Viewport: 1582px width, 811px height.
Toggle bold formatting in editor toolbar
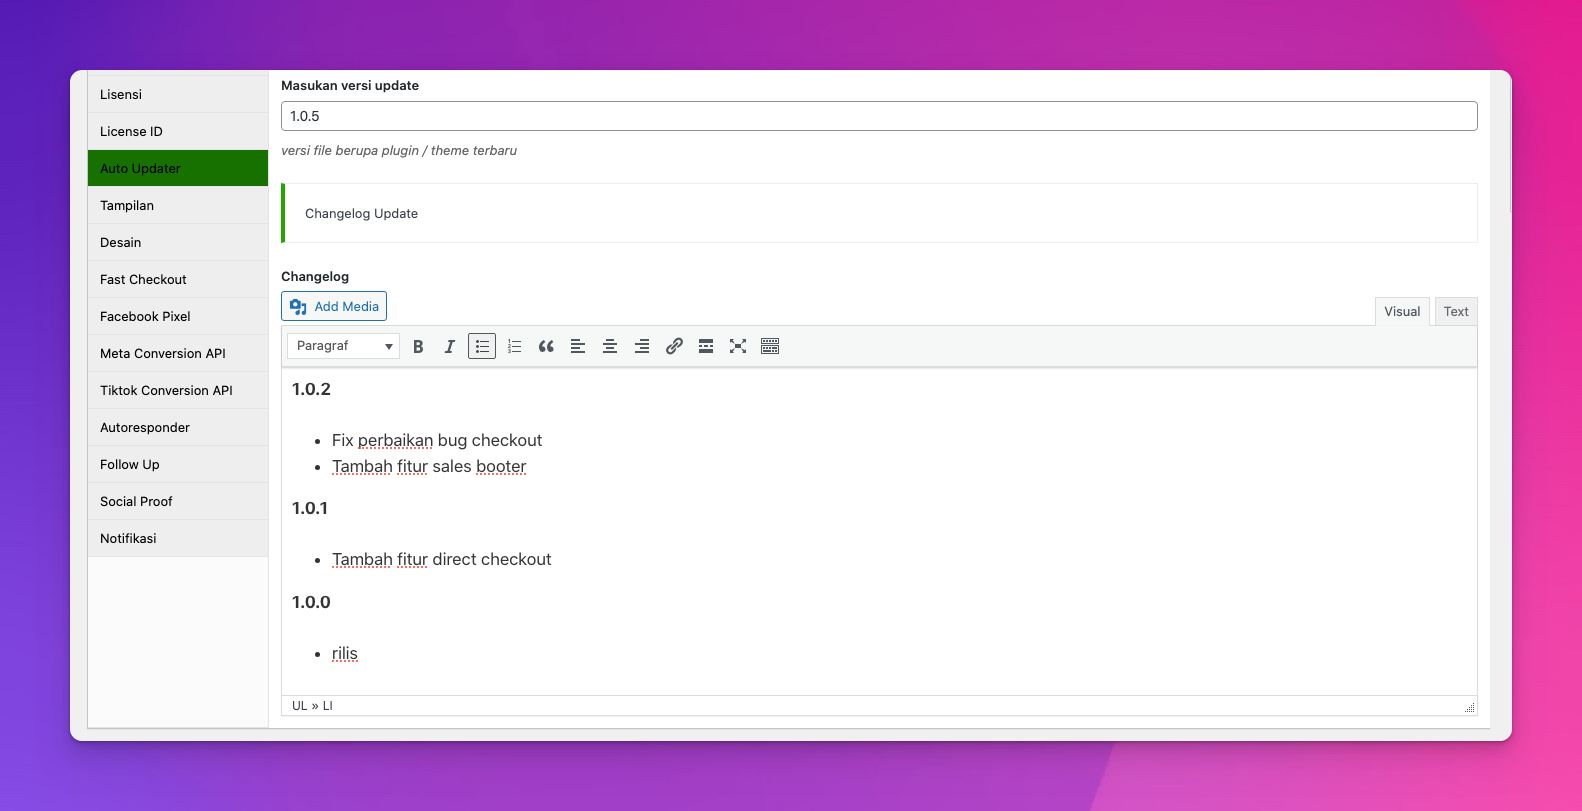pos(418,346)
